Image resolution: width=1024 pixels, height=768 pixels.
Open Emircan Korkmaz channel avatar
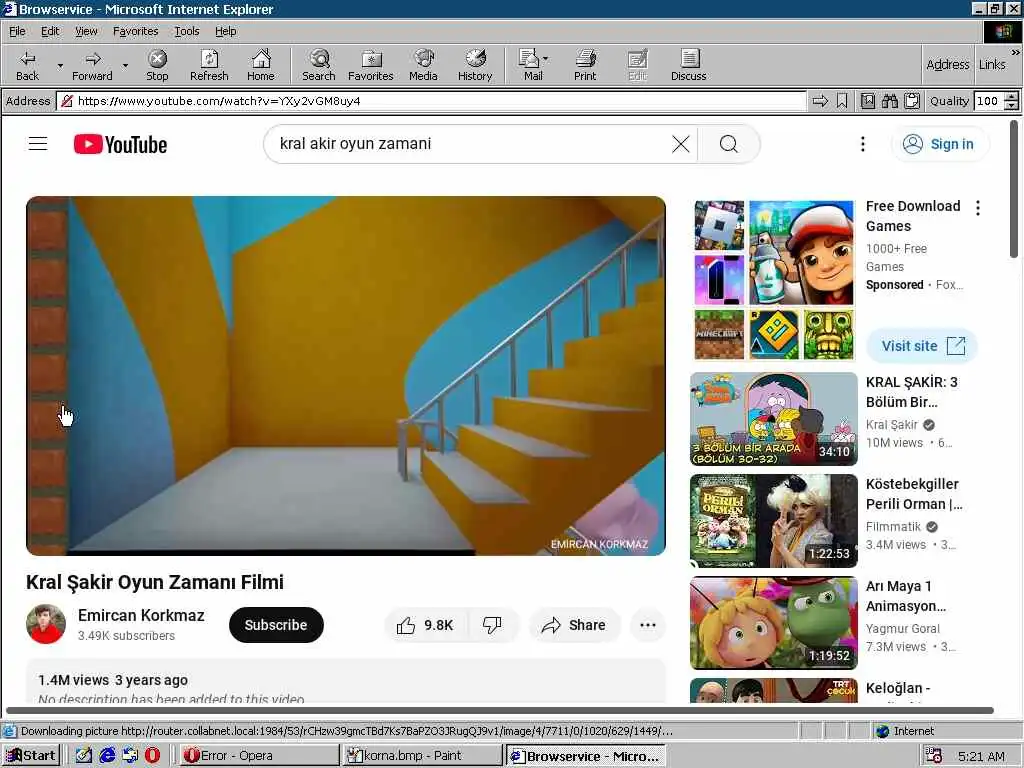46,624
